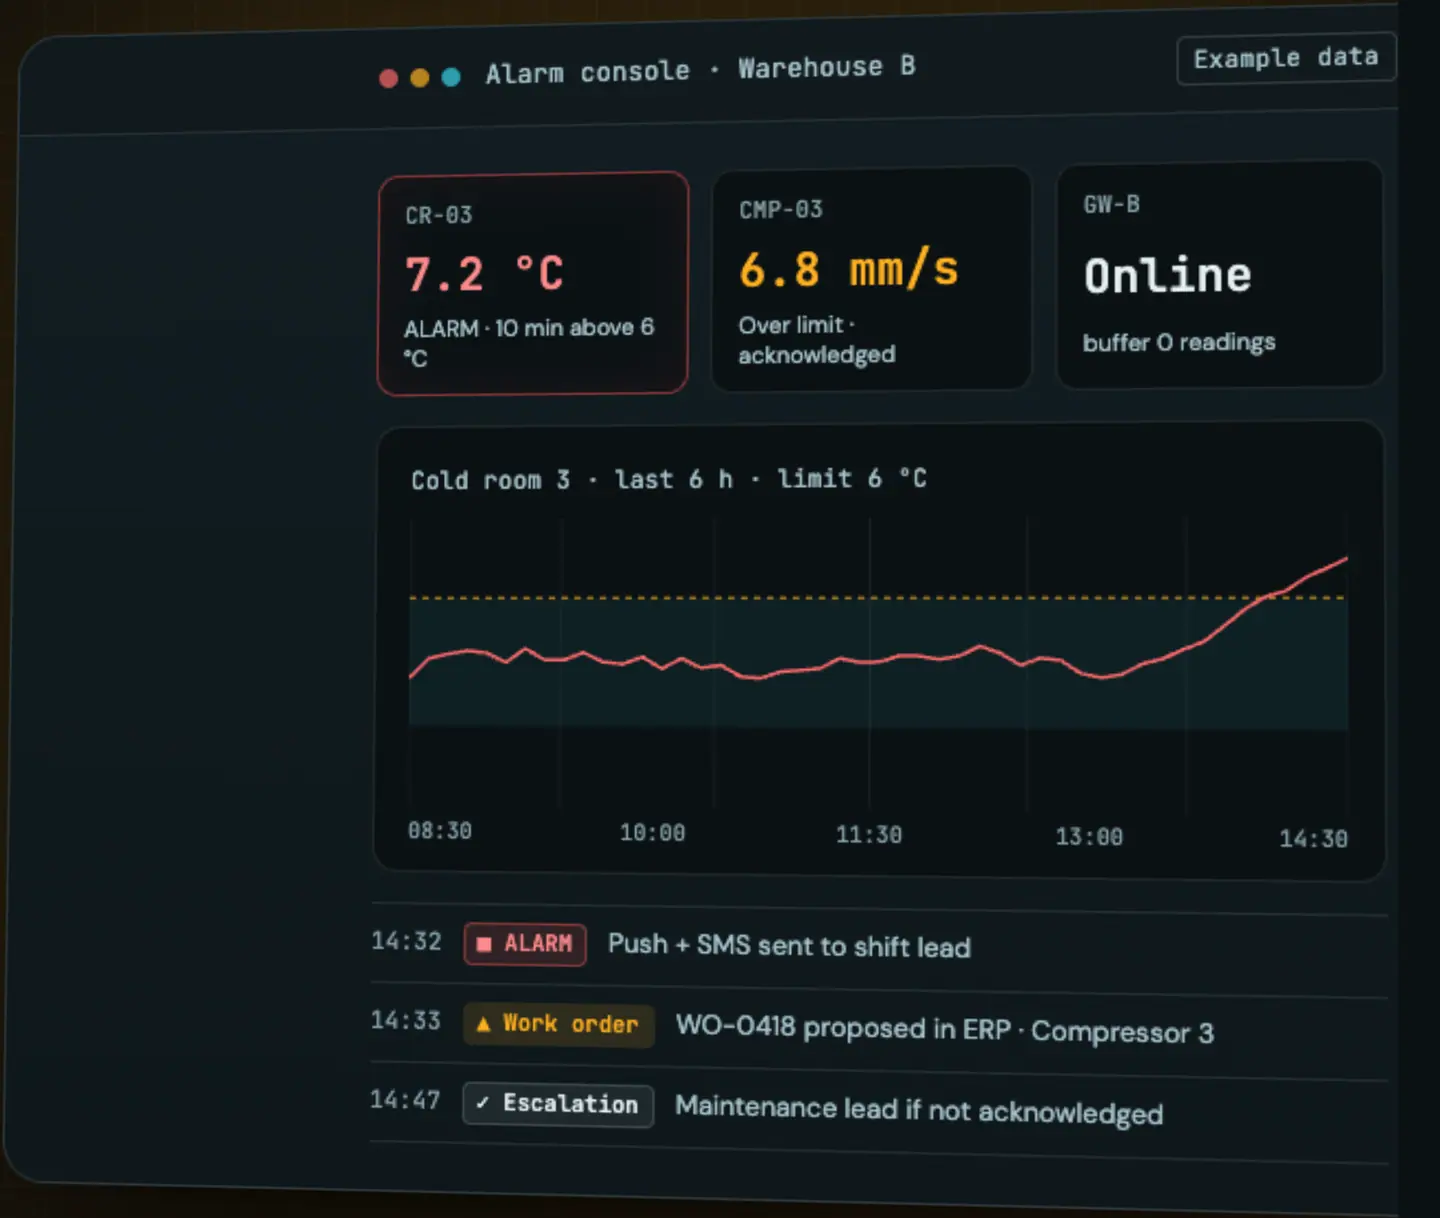The height and width of the screenshot is (1218, 1440).
Task: Click the yellow window dot
Action: [420, 77]
